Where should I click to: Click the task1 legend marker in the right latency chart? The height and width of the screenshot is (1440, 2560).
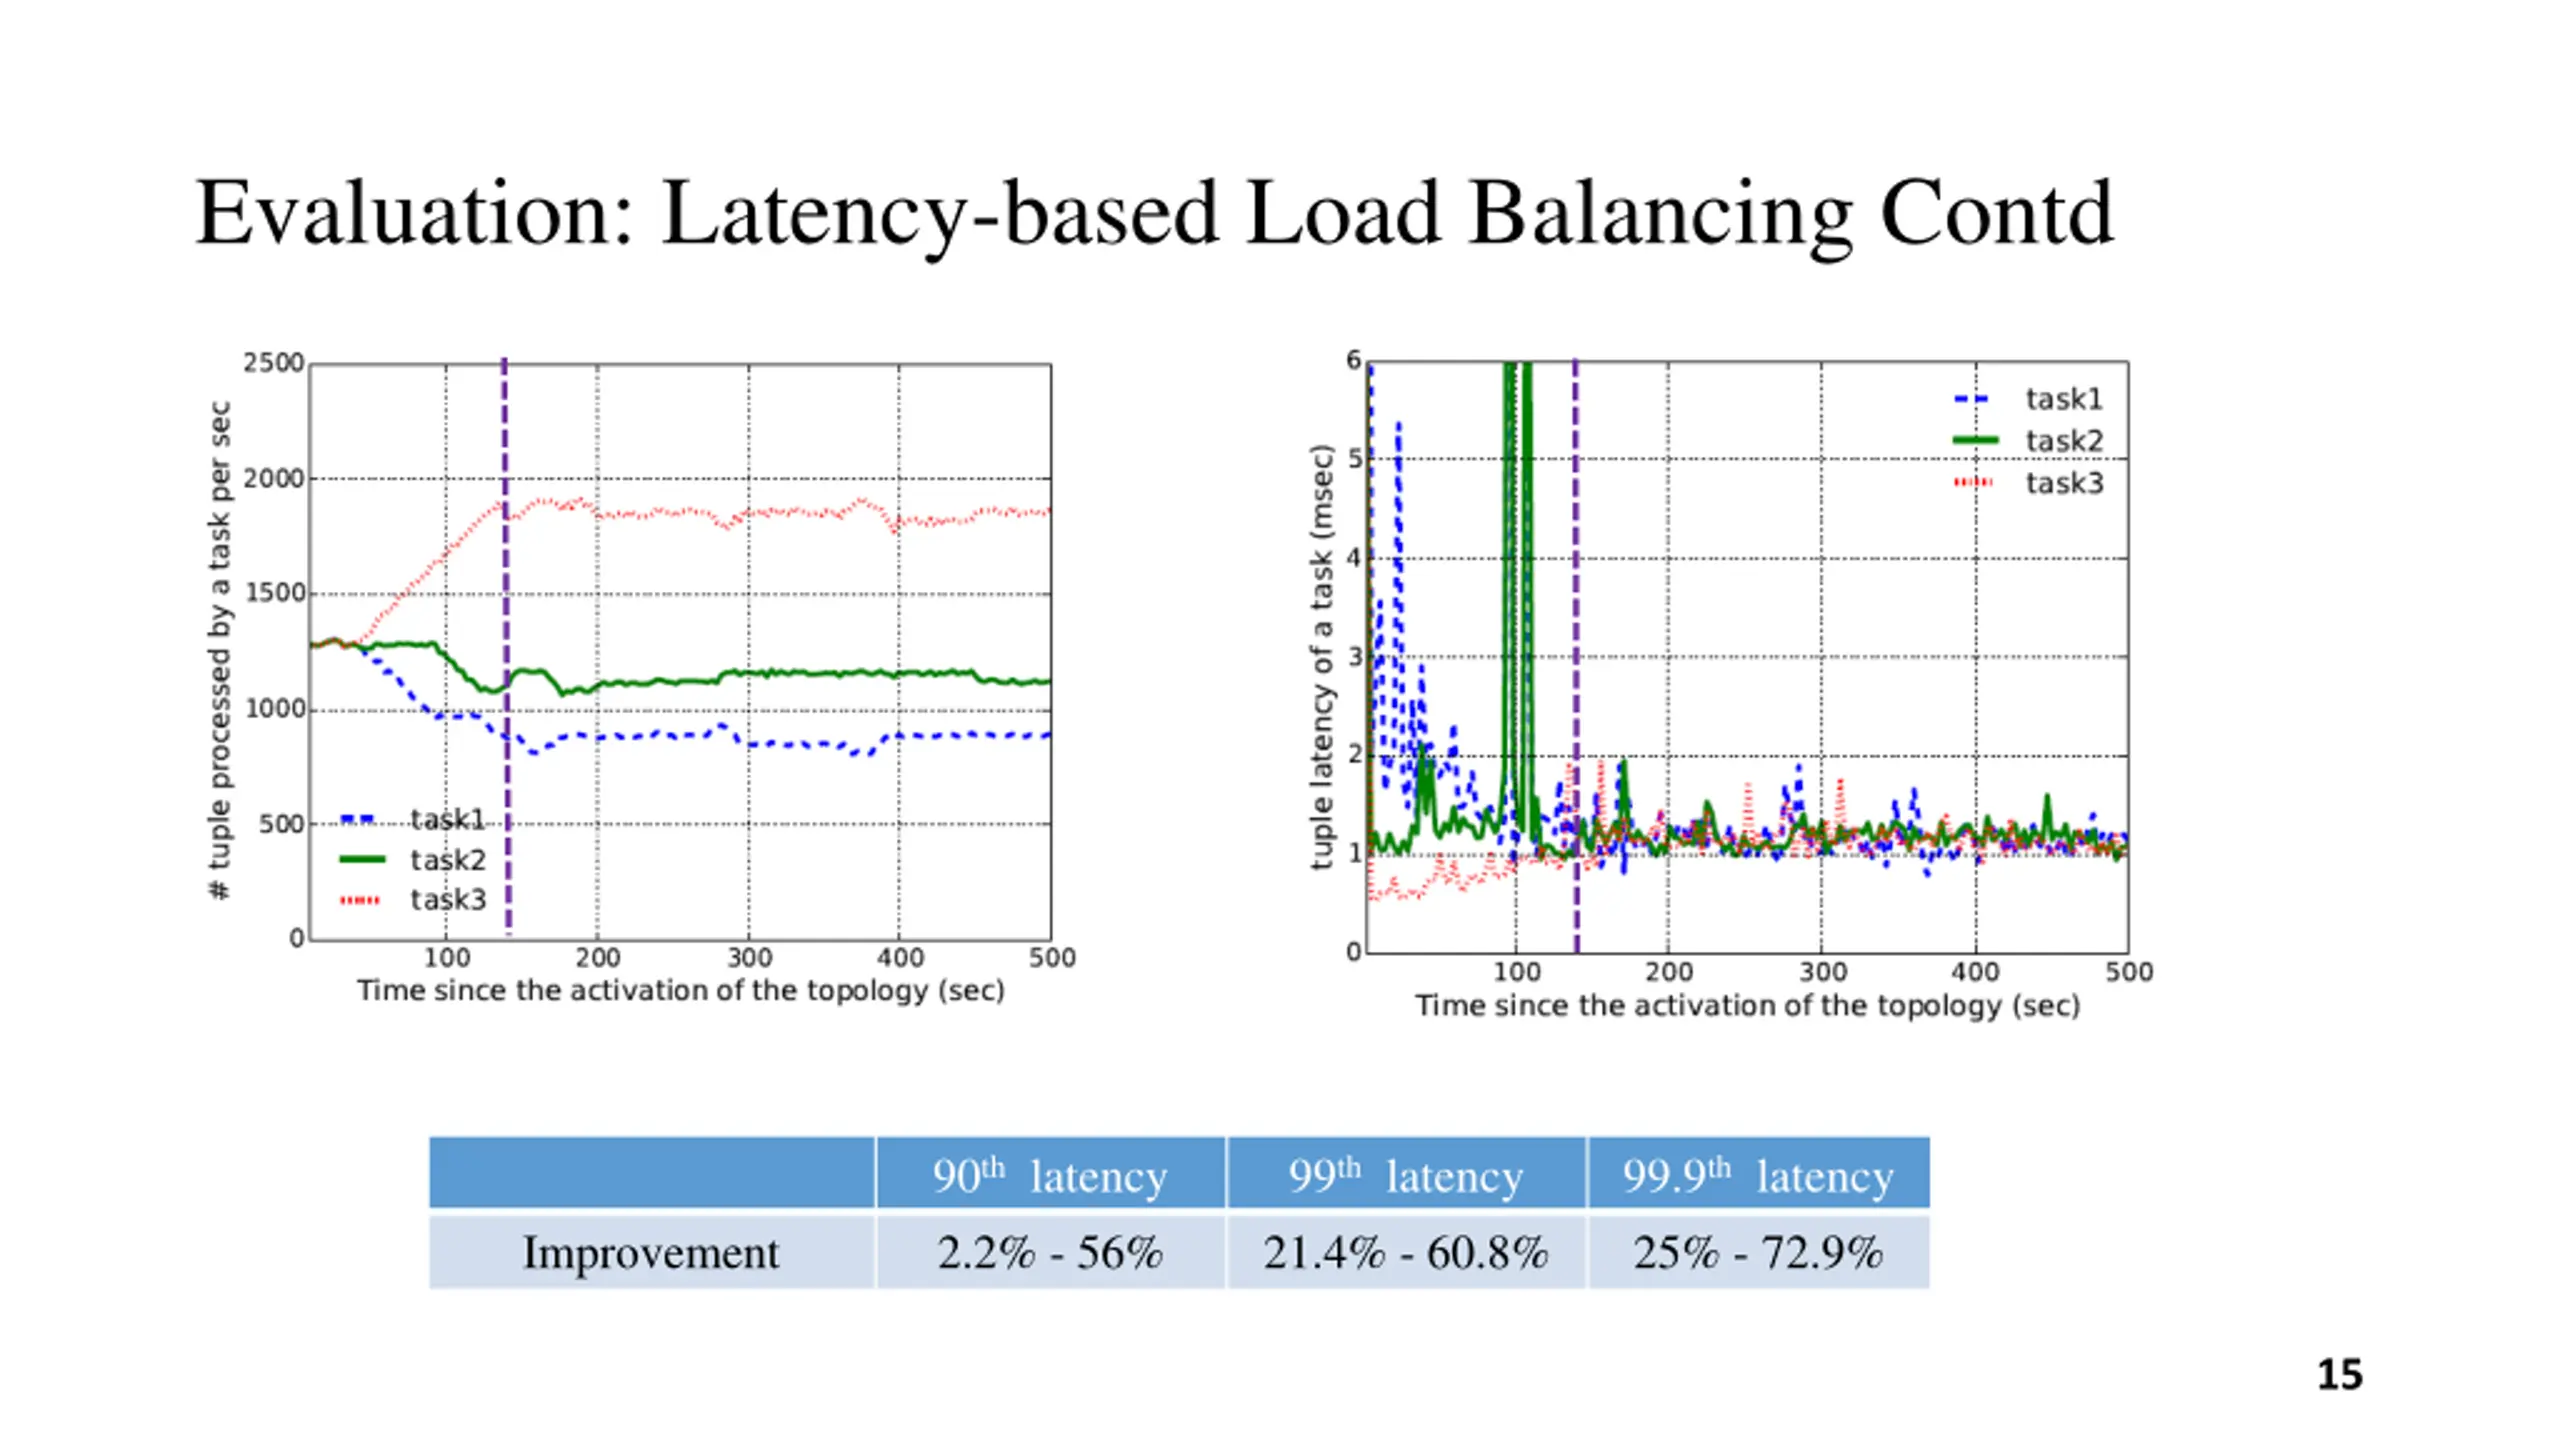click(1973, 399)
